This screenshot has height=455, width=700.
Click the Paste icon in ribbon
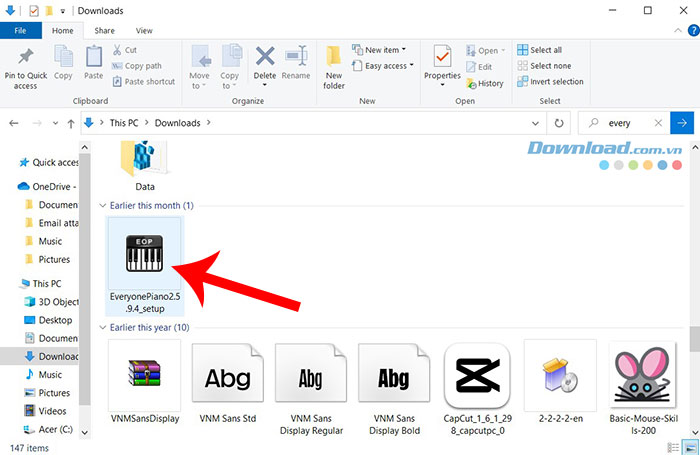[93, 60]
